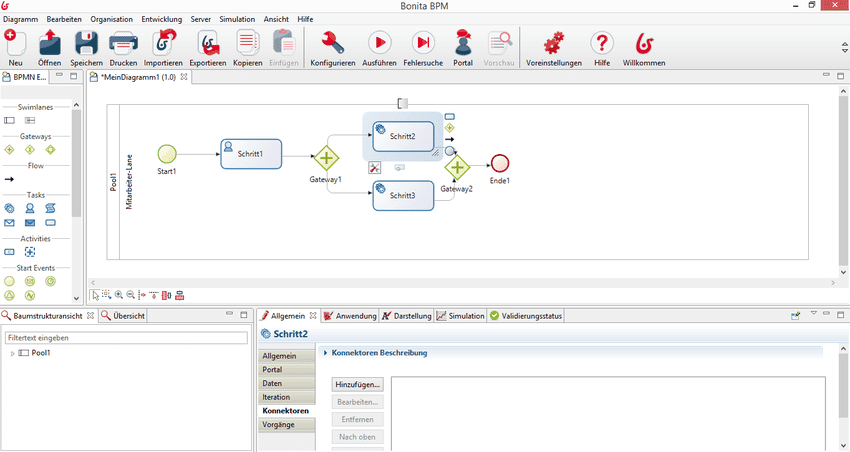Select the Schritt1 task on canvas
This screenshot has width=850, height=452.
(251, 154)
